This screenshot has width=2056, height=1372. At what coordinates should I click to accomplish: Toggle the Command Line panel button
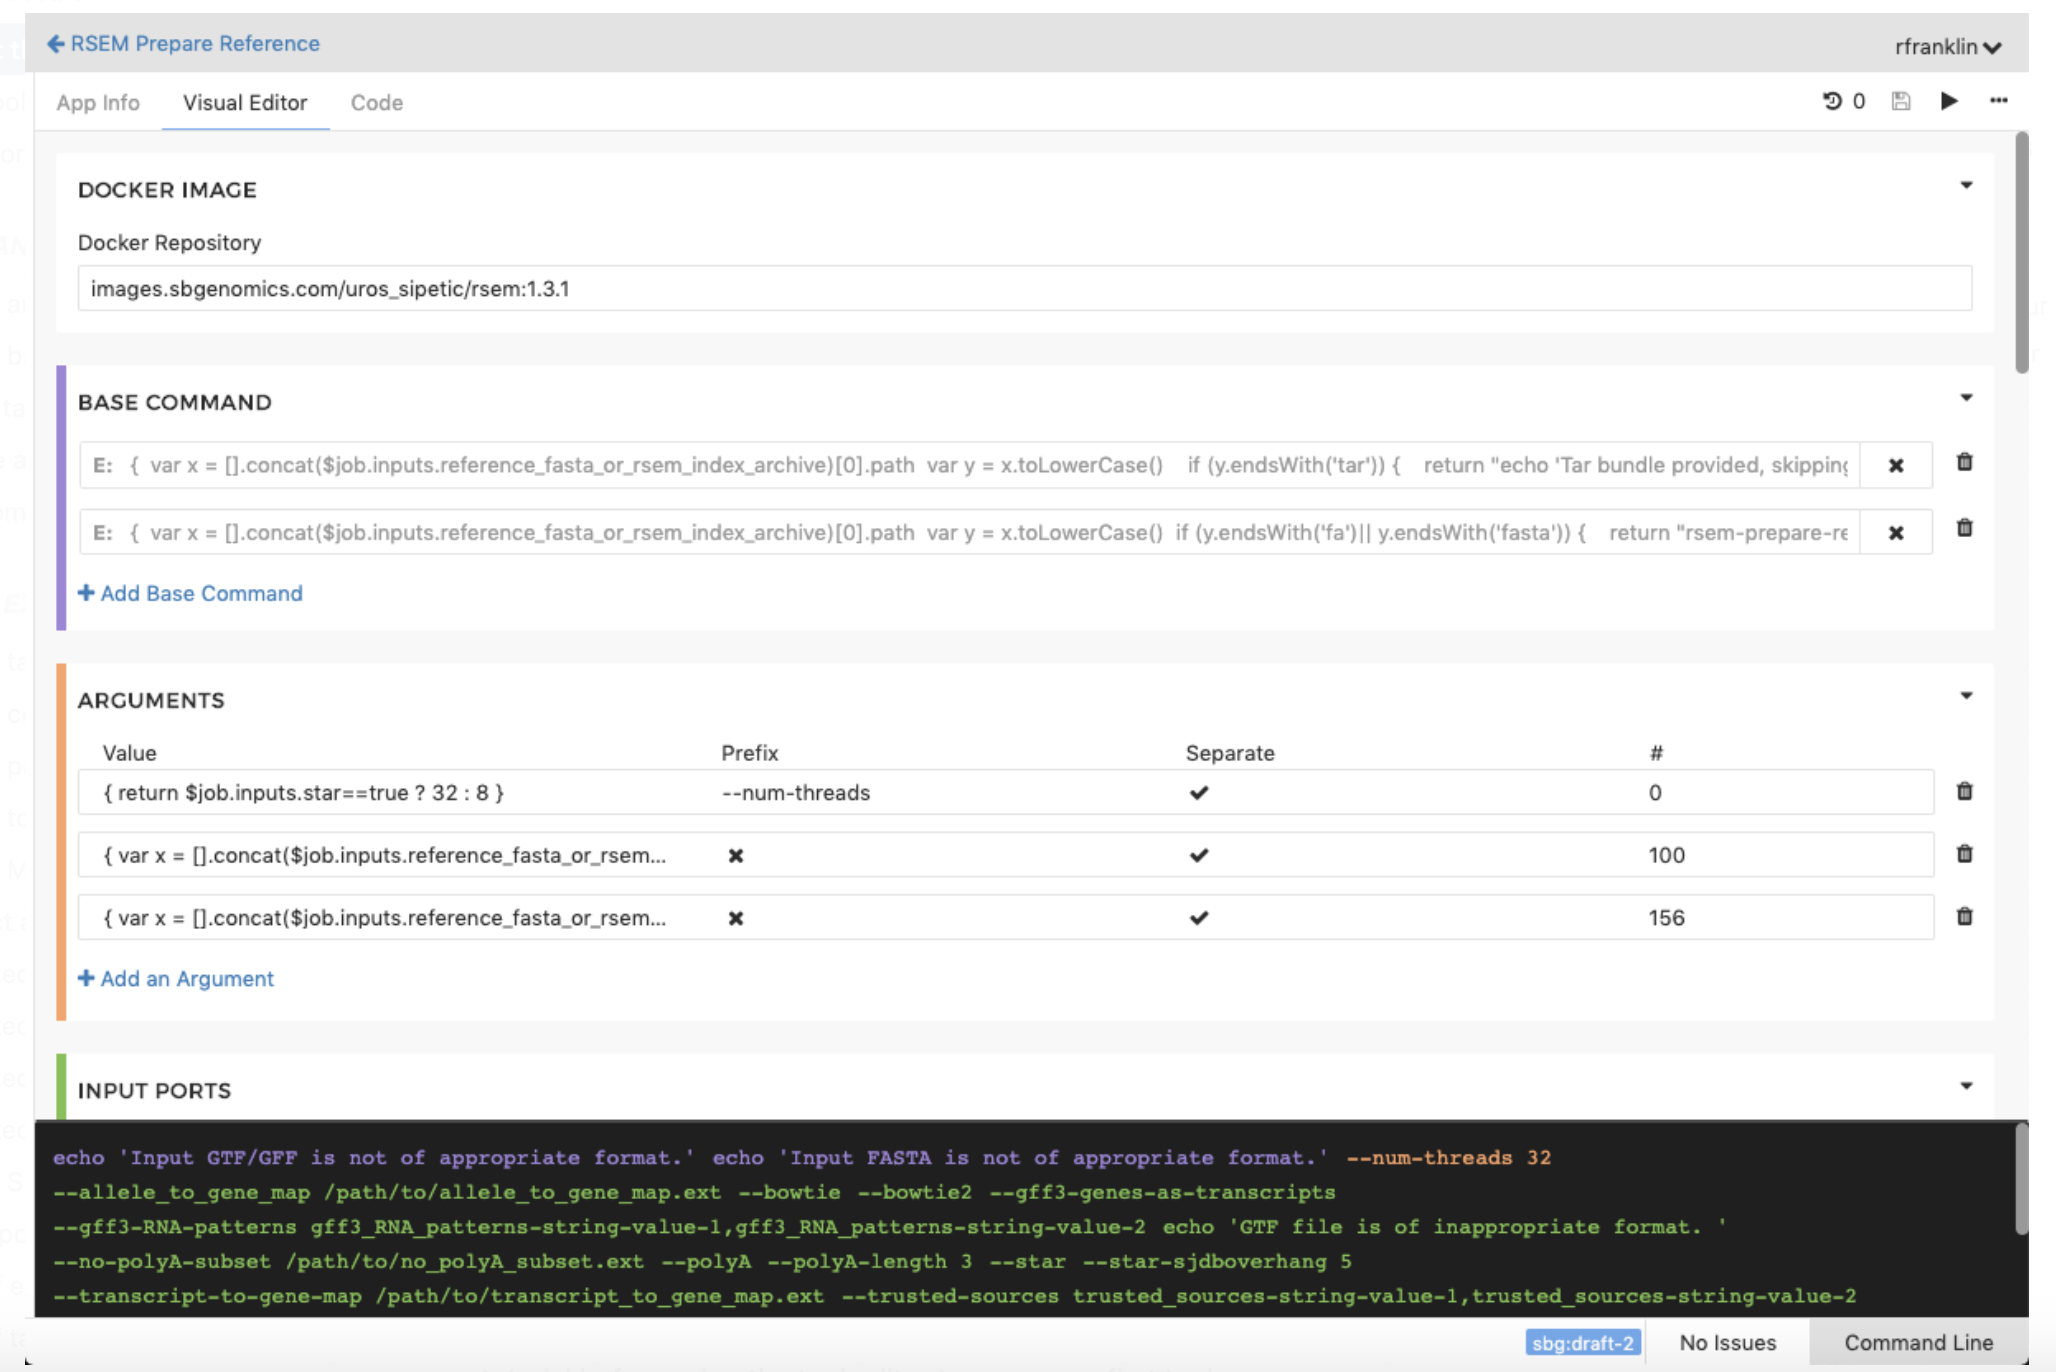[1919, 1343]
